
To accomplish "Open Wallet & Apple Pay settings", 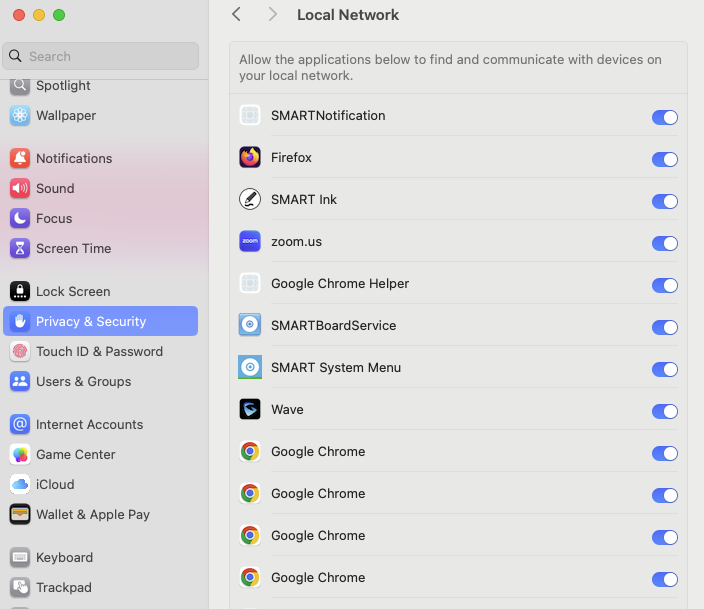I will 93,515.
